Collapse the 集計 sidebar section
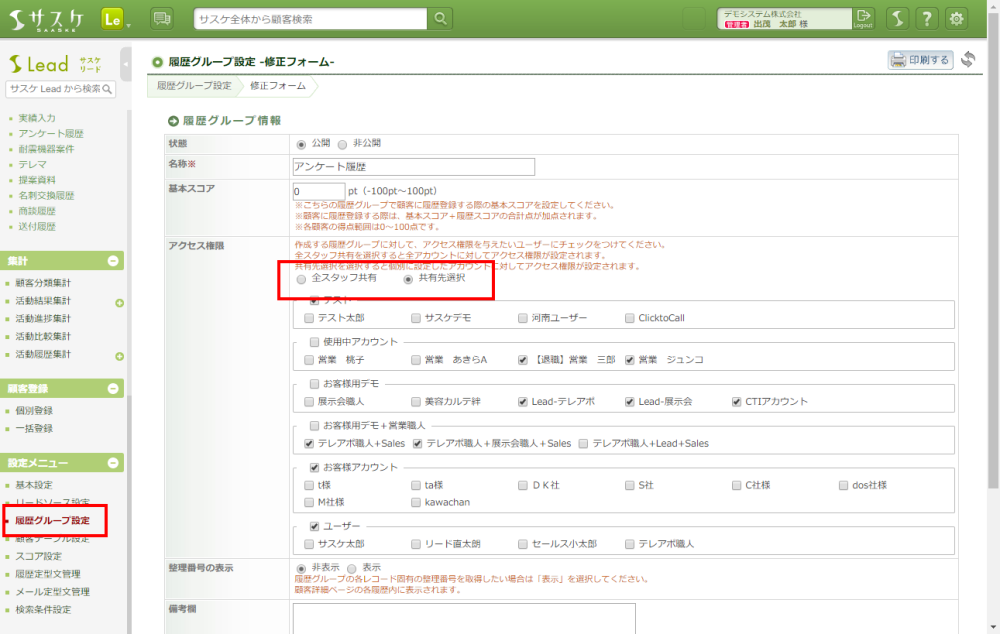1000x634 pixels. coord(113,261)
